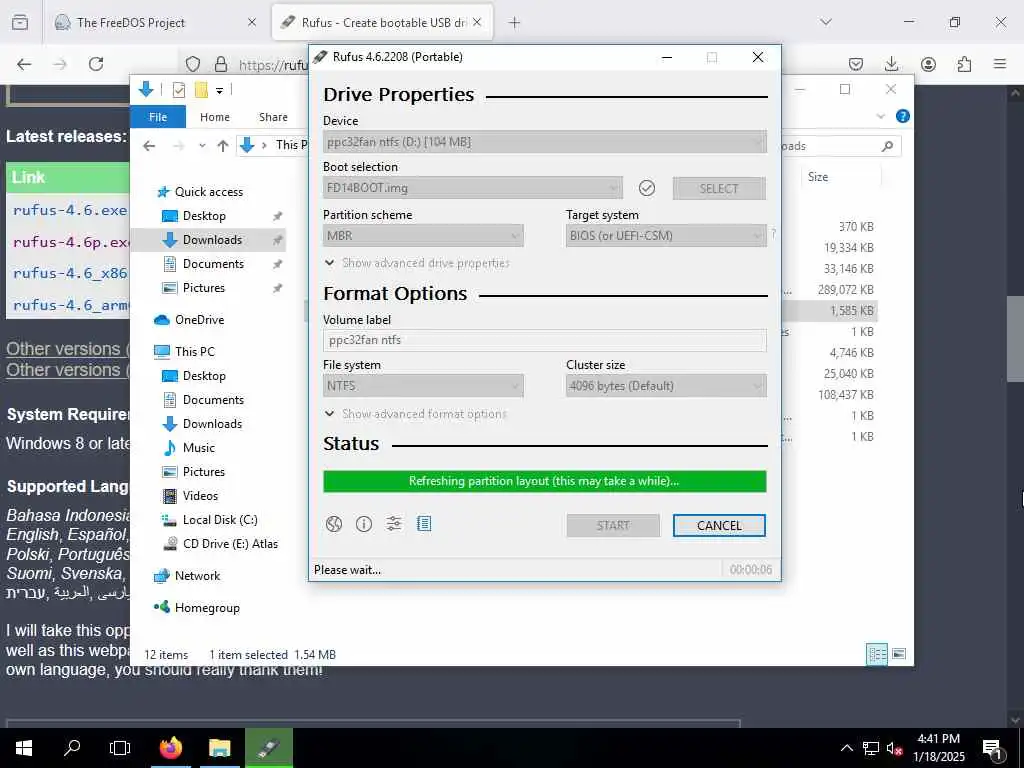Open Rufus language selection globe icon

tap(334, 524)
